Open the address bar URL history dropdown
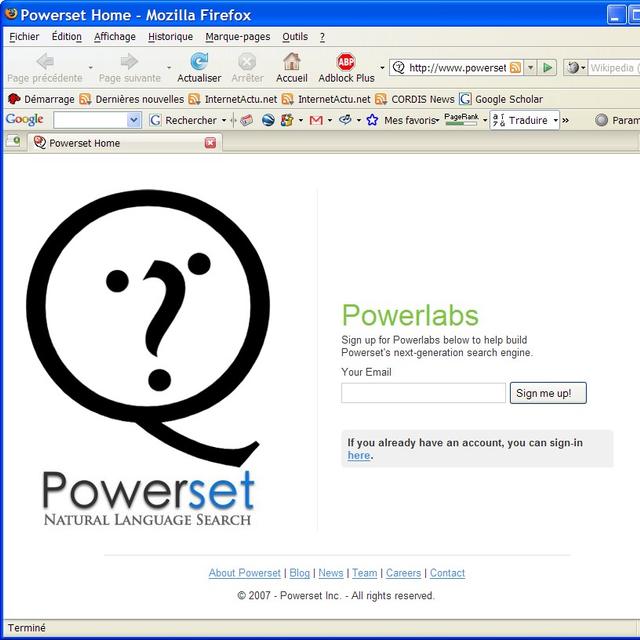The image size is (640, 640). [531, 68]
